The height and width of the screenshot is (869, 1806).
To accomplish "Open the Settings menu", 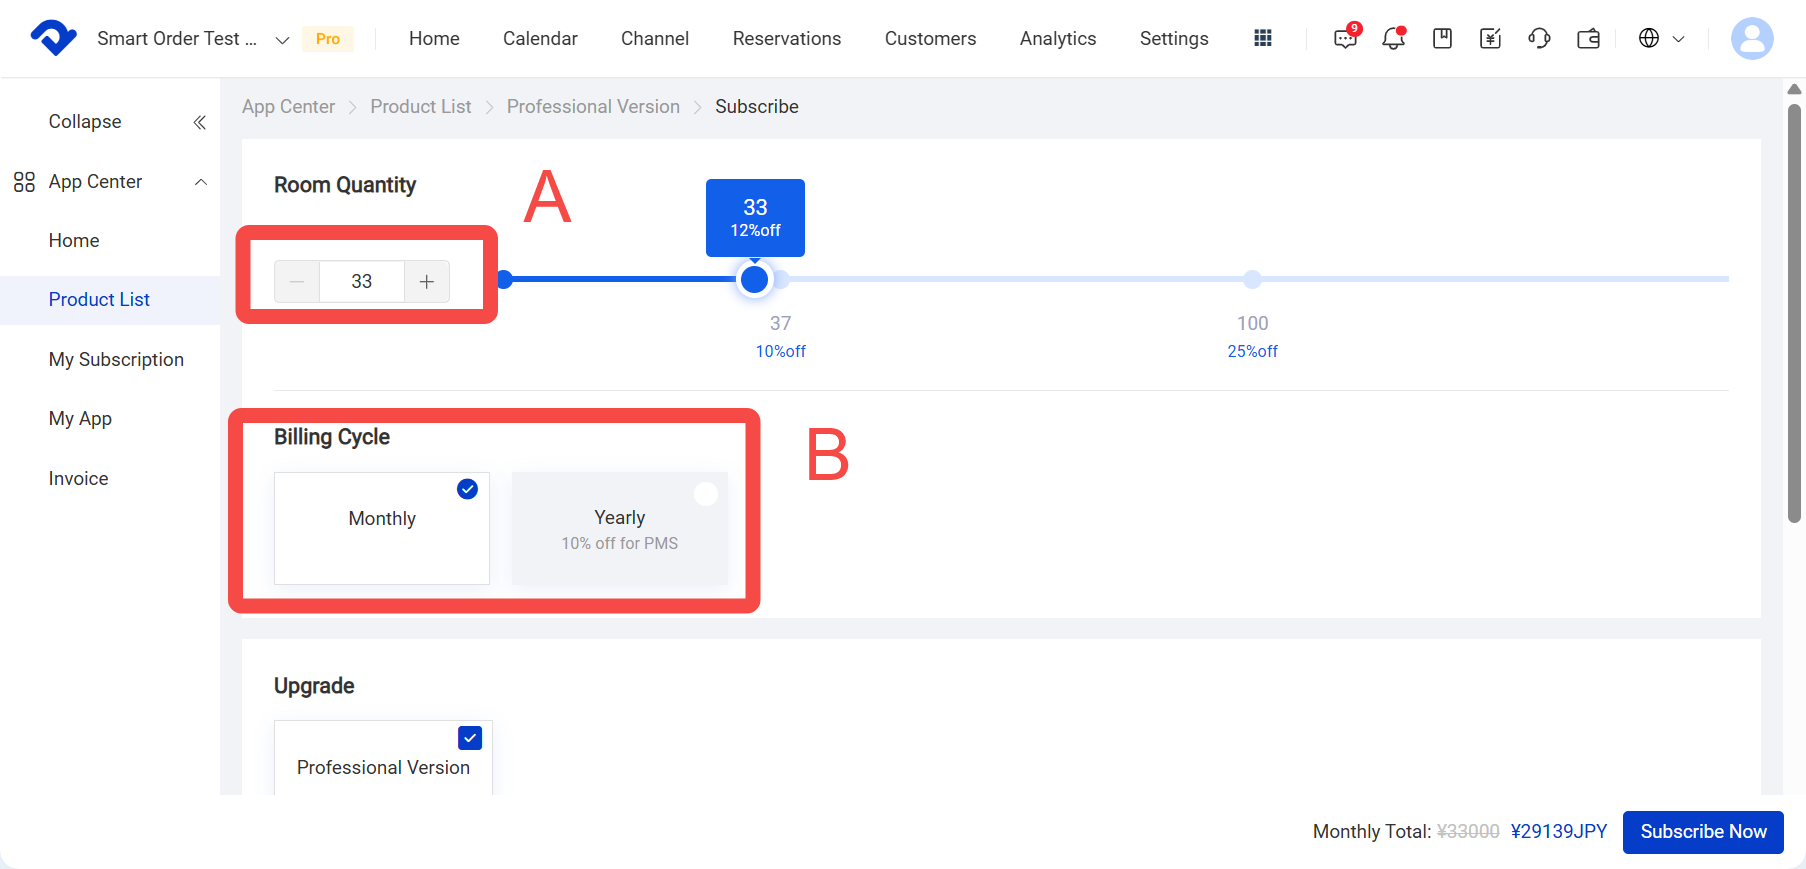I will pyautogui.click(x=1174, y=38).
